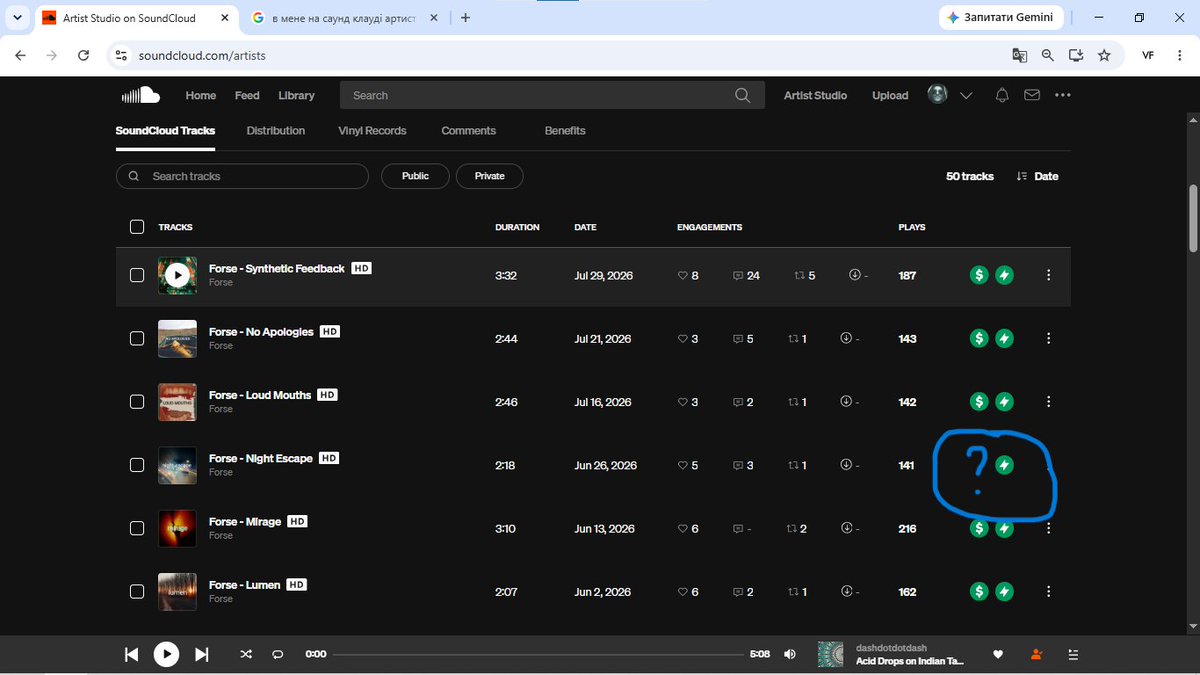Click amplify lightning icon for Synthetic Feedback
Screen dimensions: 1200x675
point(1004,275)
